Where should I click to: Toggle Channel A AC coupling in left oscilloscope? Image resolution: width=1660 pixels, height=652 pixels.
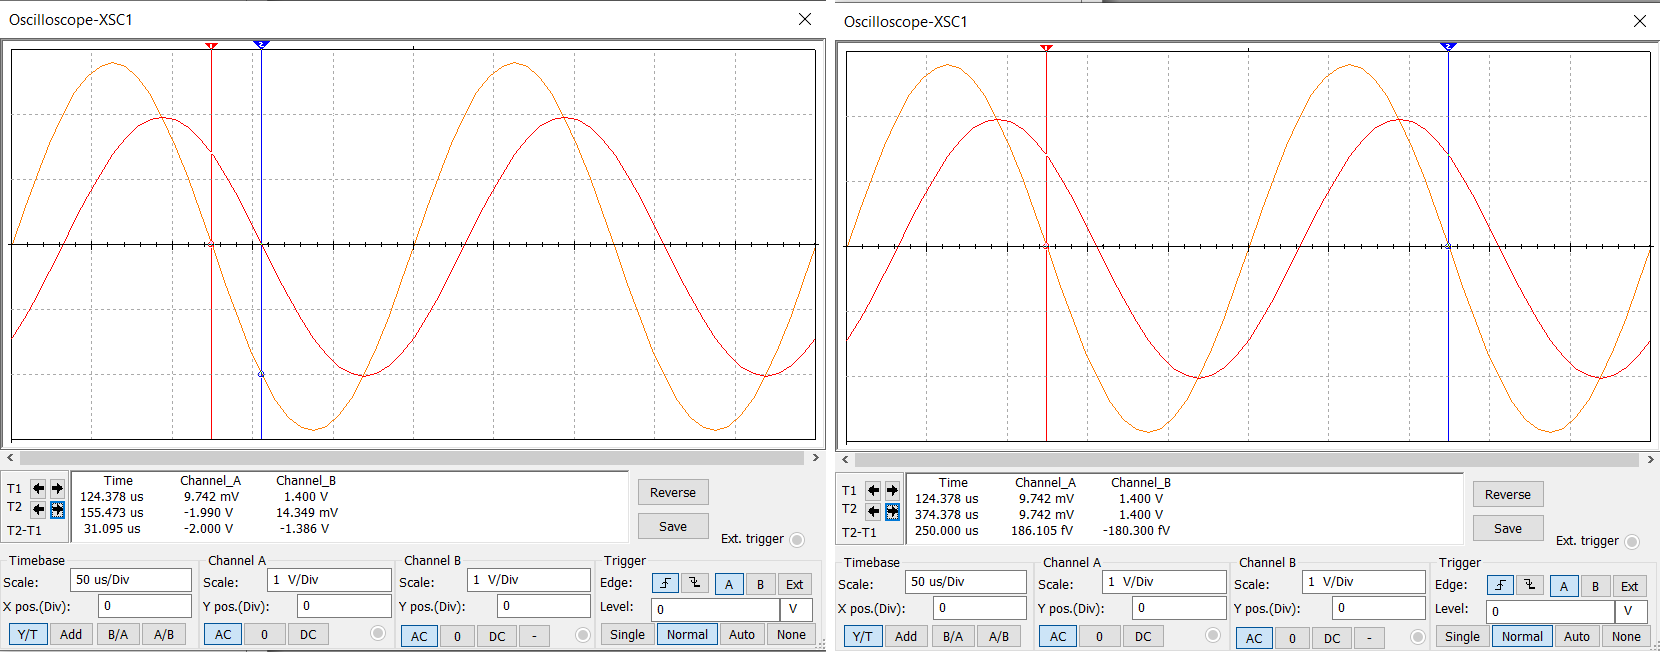coord(223,634)
